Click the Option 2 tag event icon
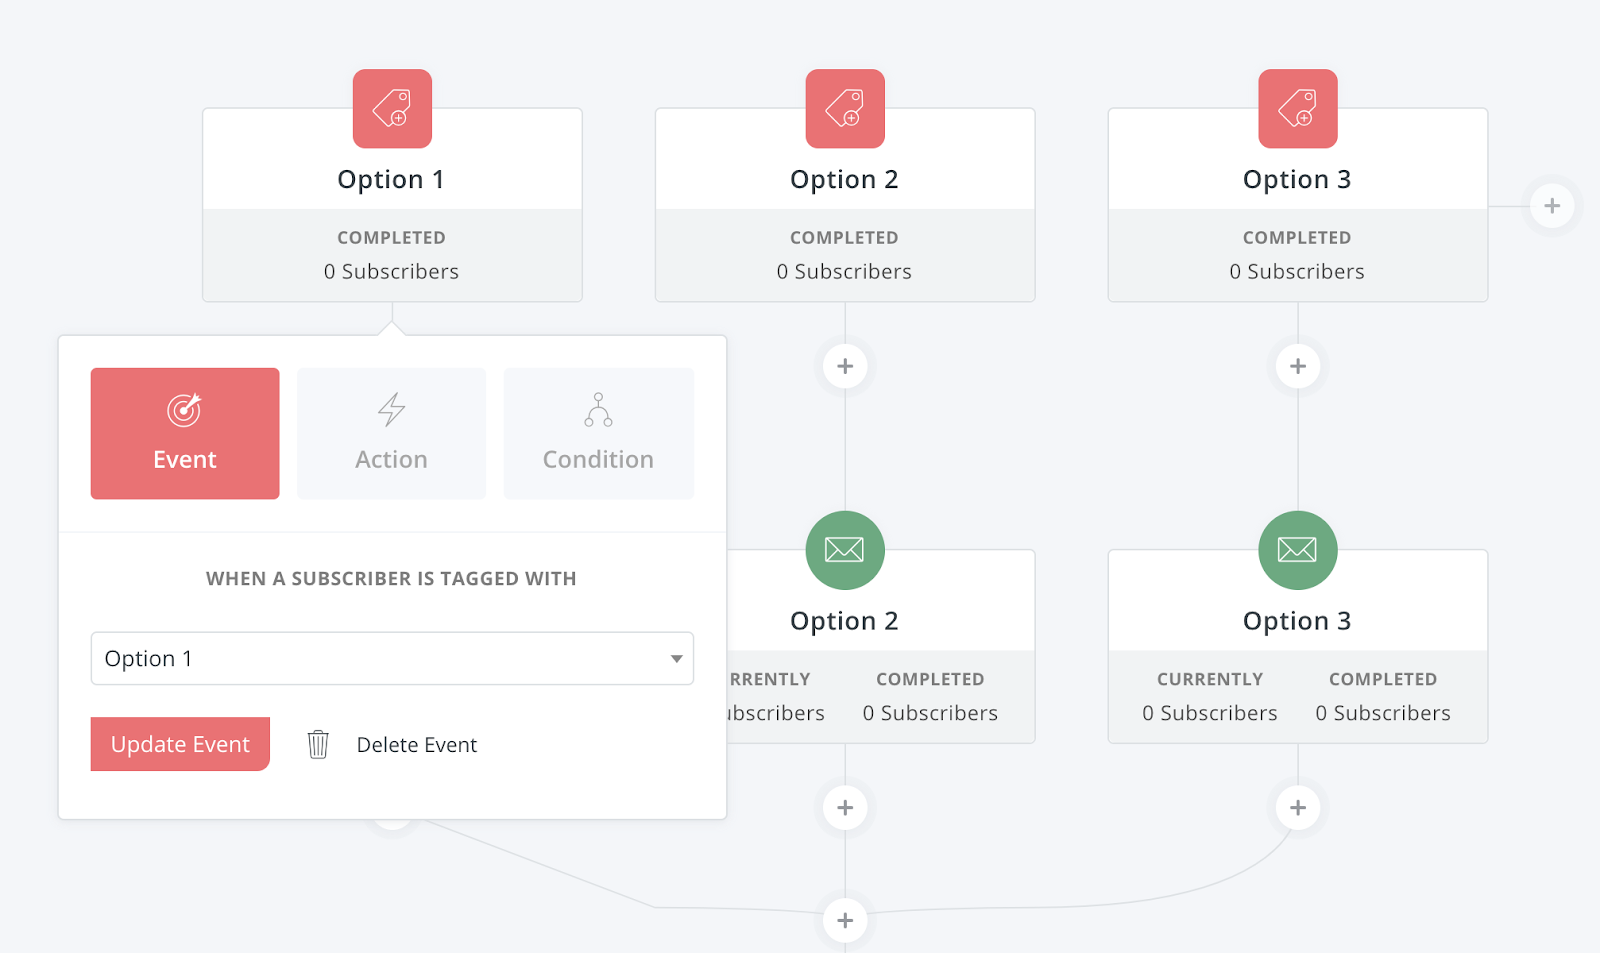This screenshot has height=953, width=1600. [x=845, y=108]
